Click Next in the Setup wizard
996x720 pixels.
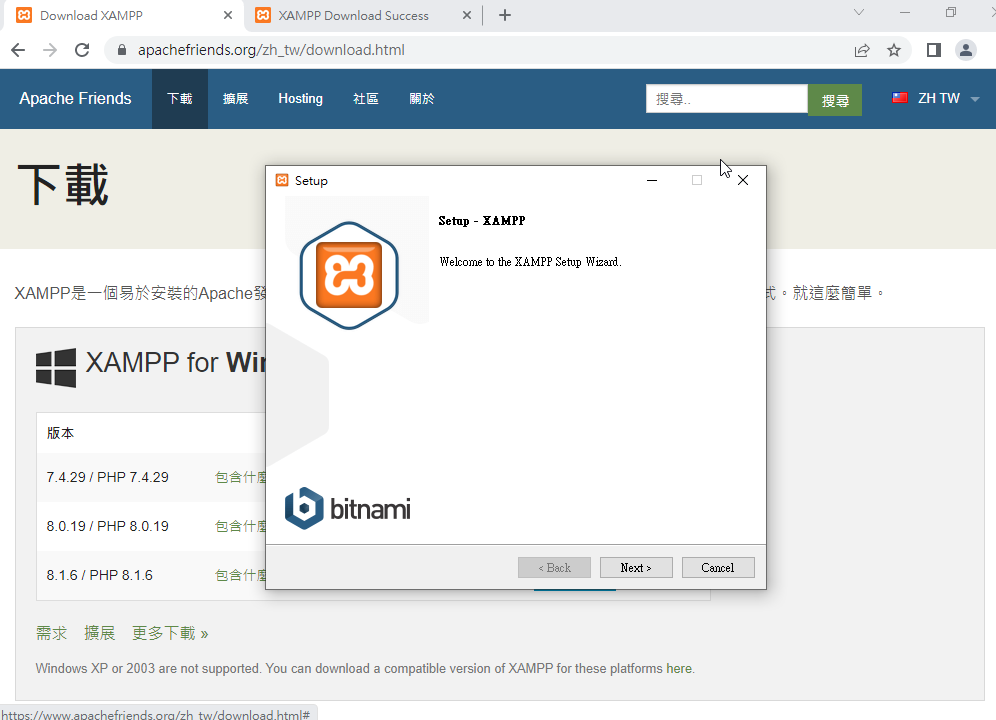[x=636, y=567]
